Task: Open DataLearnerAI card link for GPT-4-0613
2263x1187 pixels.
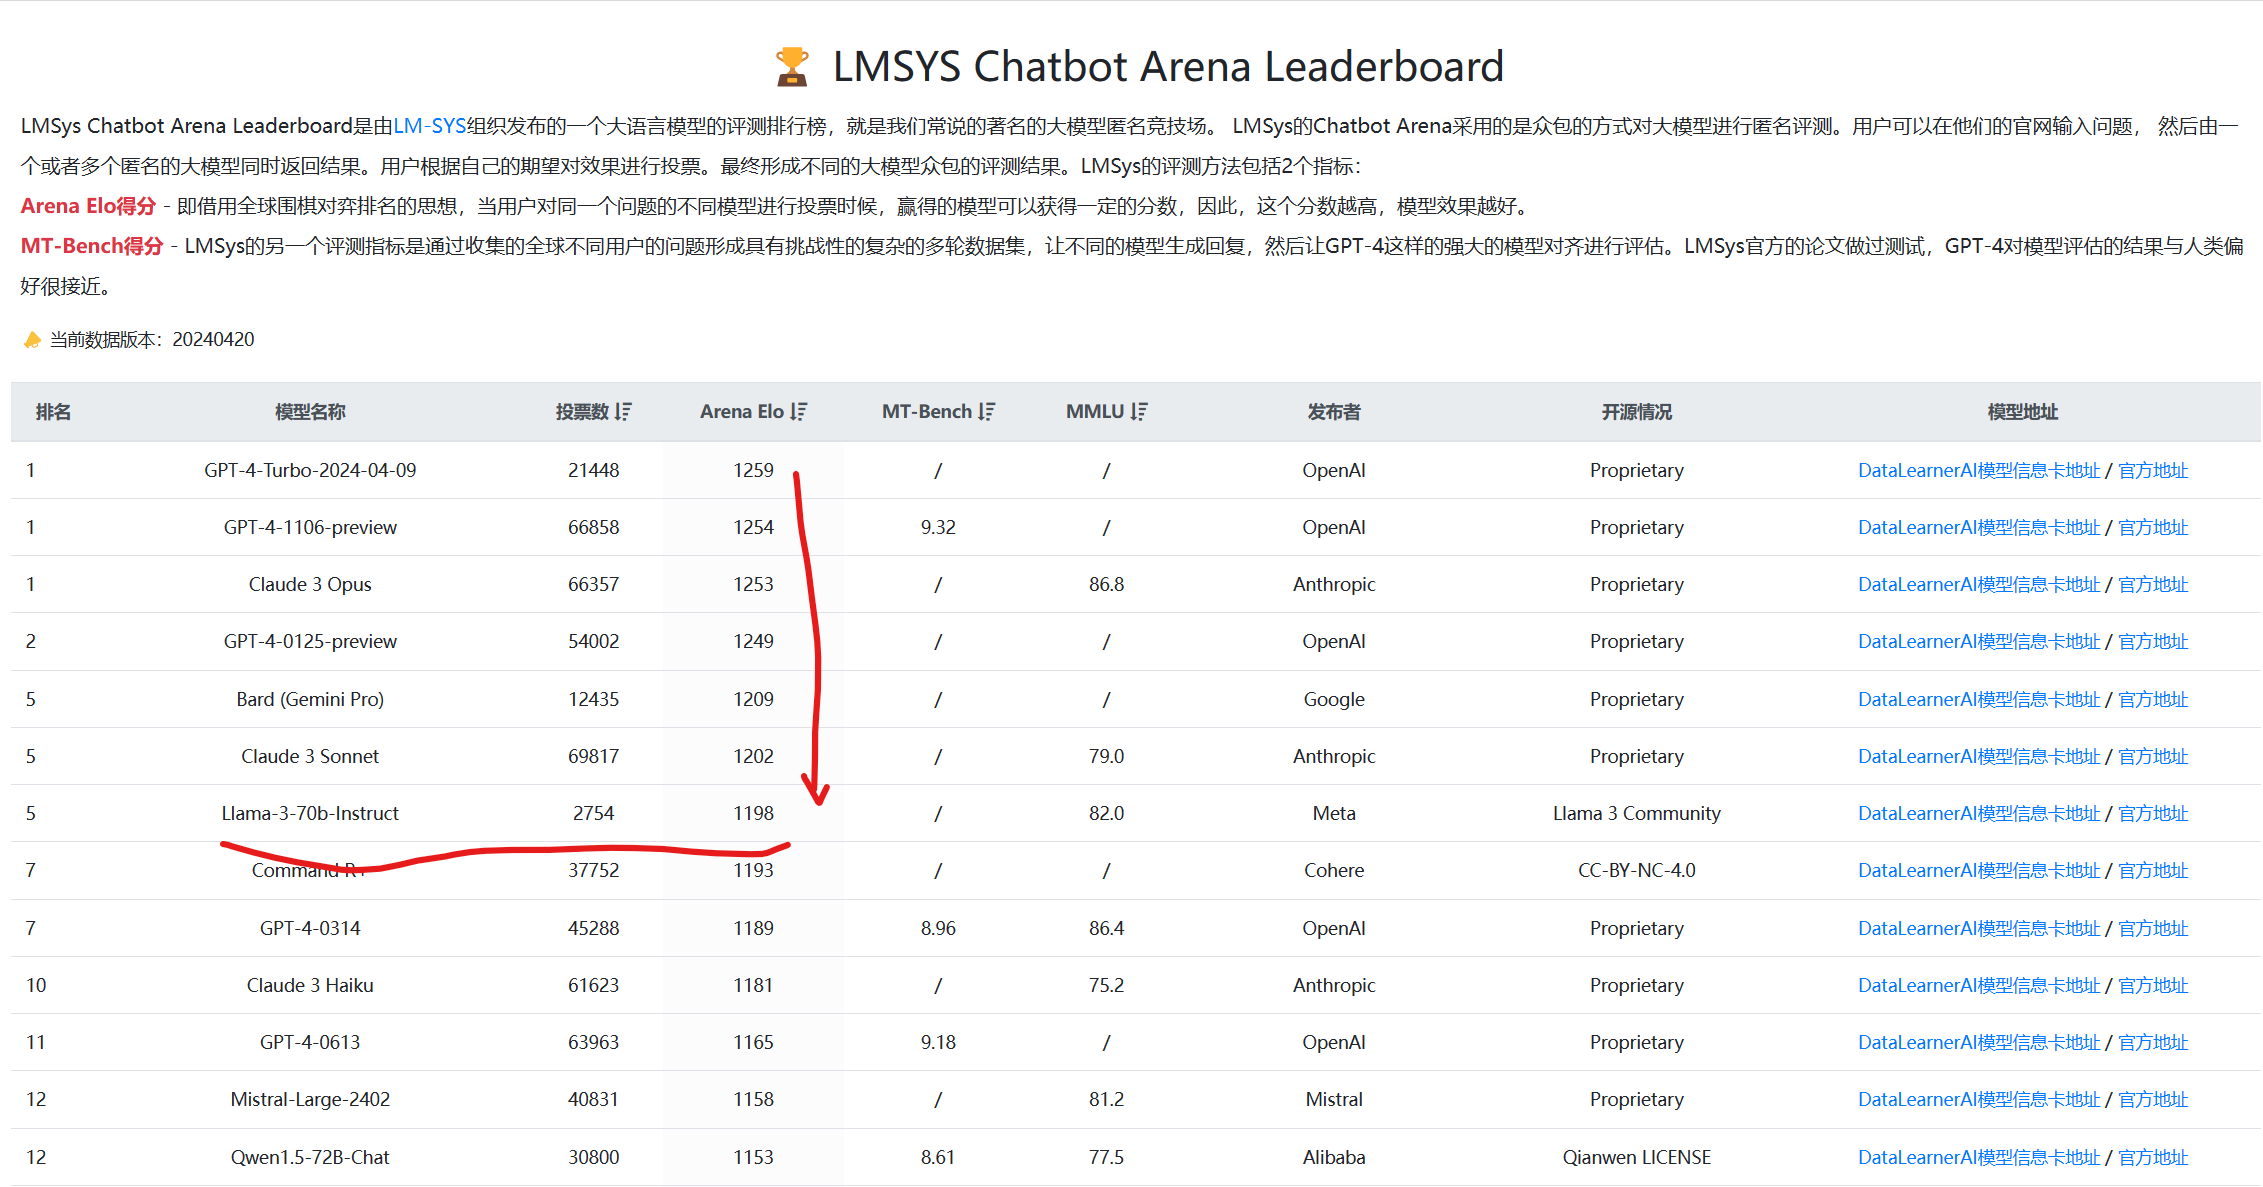Action: point(1979,1042)
